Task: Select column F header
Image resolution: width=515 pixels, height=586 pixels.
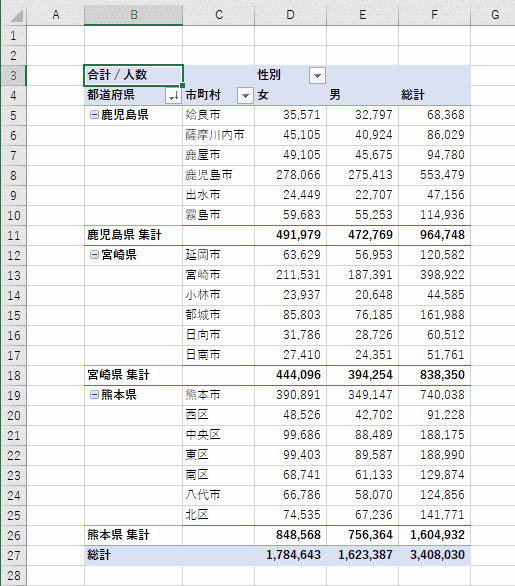Action: [x=434, y=15]
